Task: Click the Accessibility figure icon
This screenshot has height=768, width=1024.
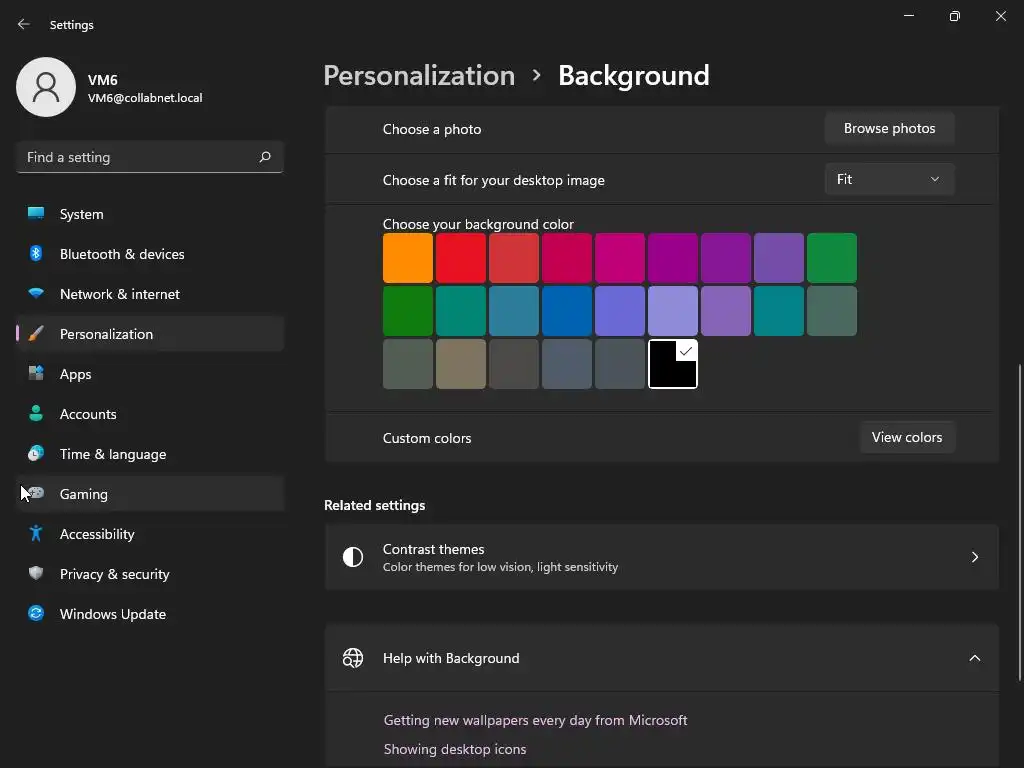Action: (36, 534)
